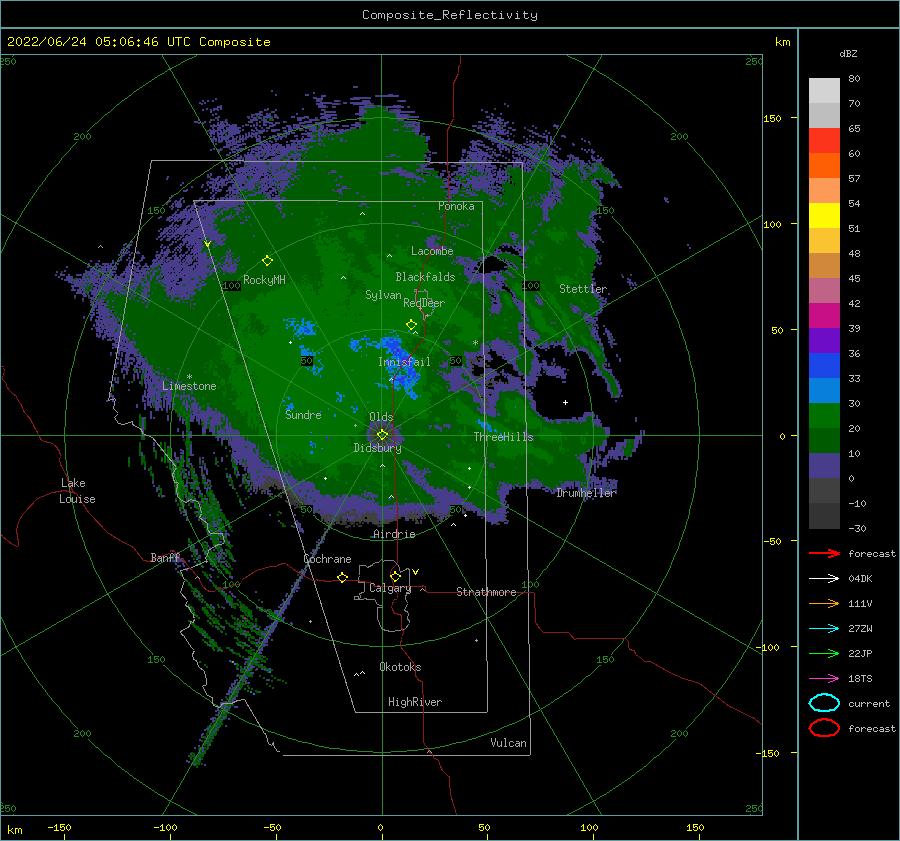Click the -150 tick on bottom axis
Screen dimensions: 900x841
pos(59,827)
